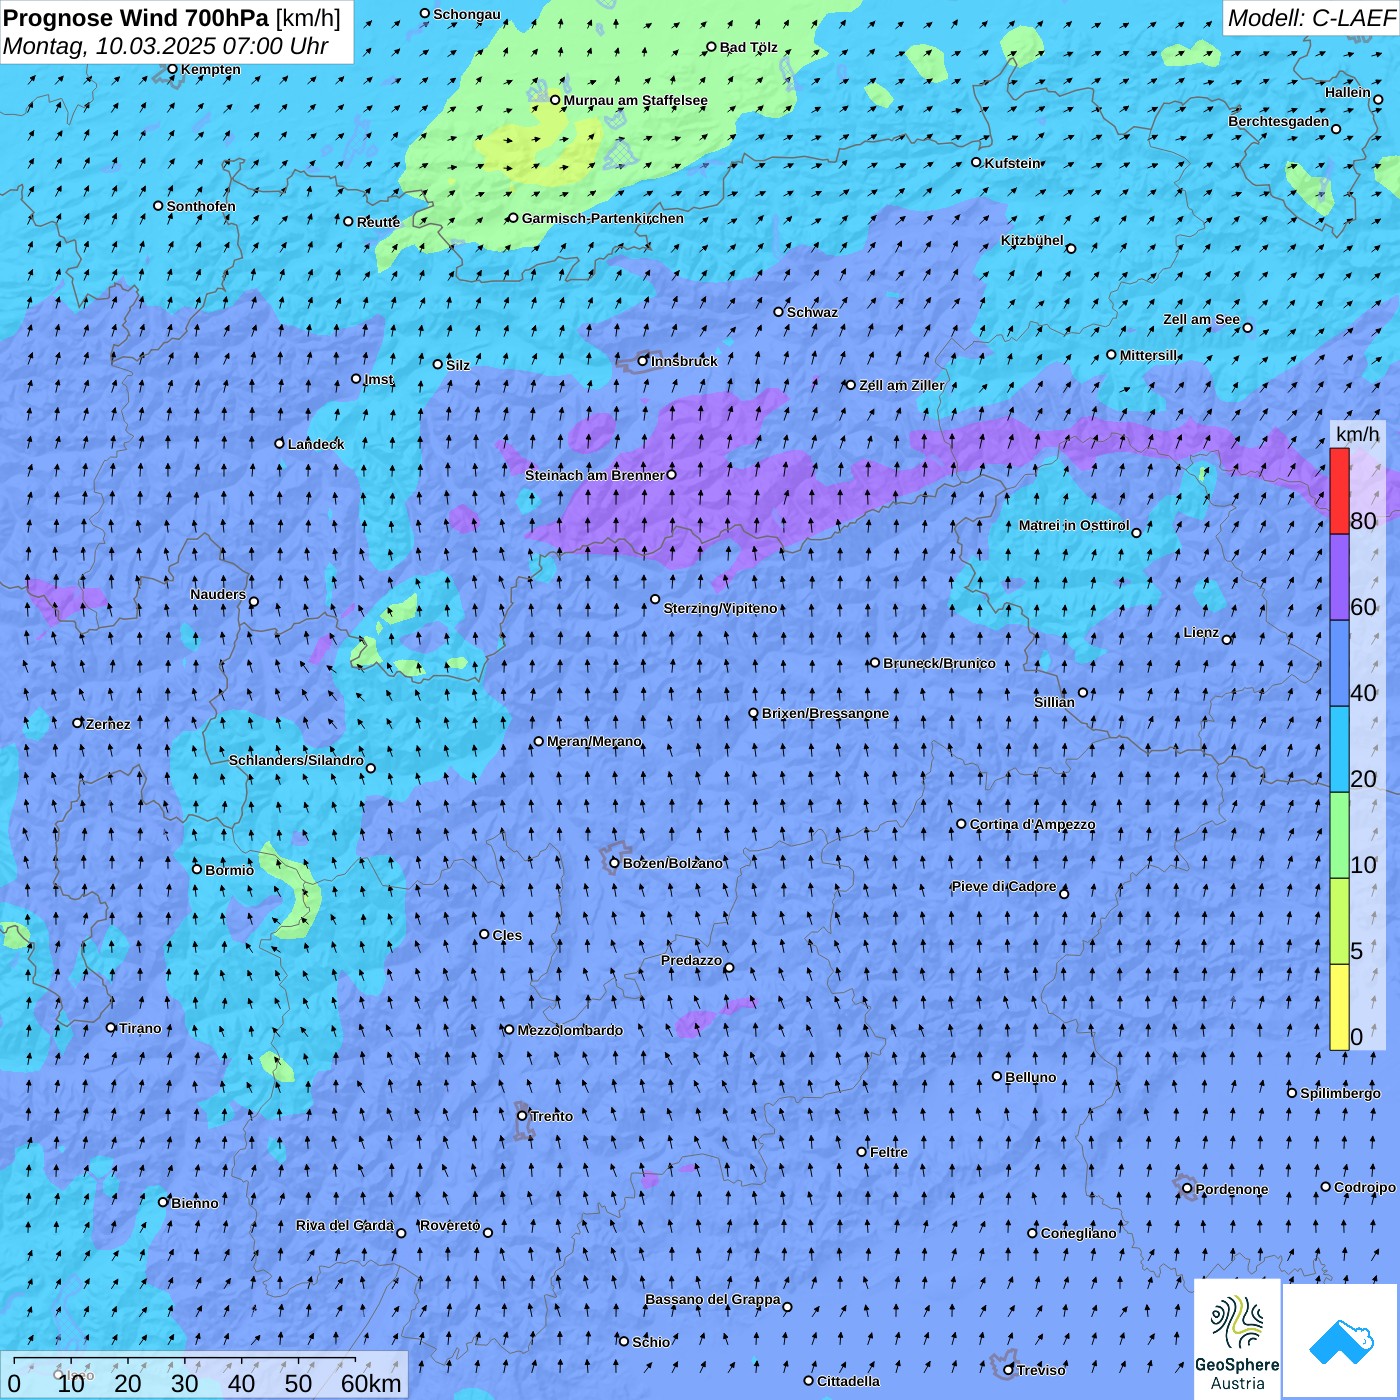Click the Tirano label
Viewport: 1400px width, 1400px height.
coord(140,1028)
